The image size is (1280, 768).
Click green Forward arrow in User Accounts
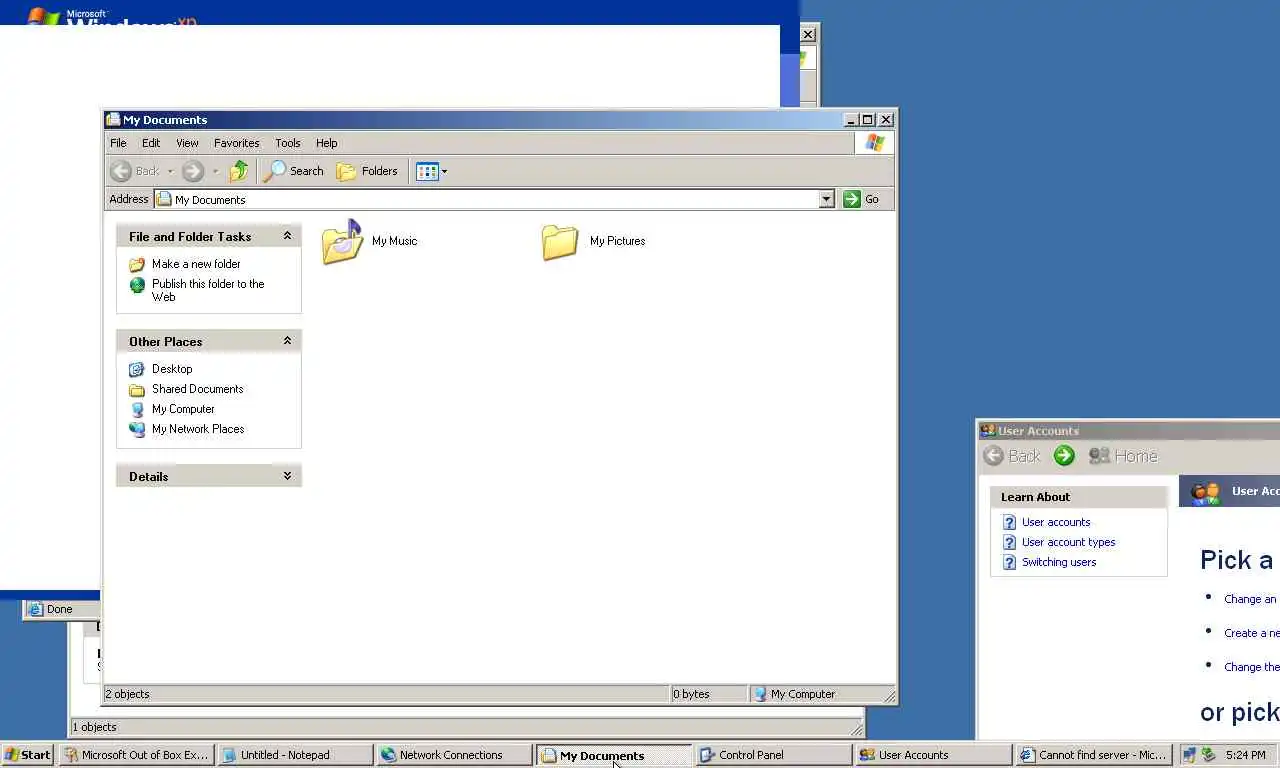click(x=1064, y=456)
